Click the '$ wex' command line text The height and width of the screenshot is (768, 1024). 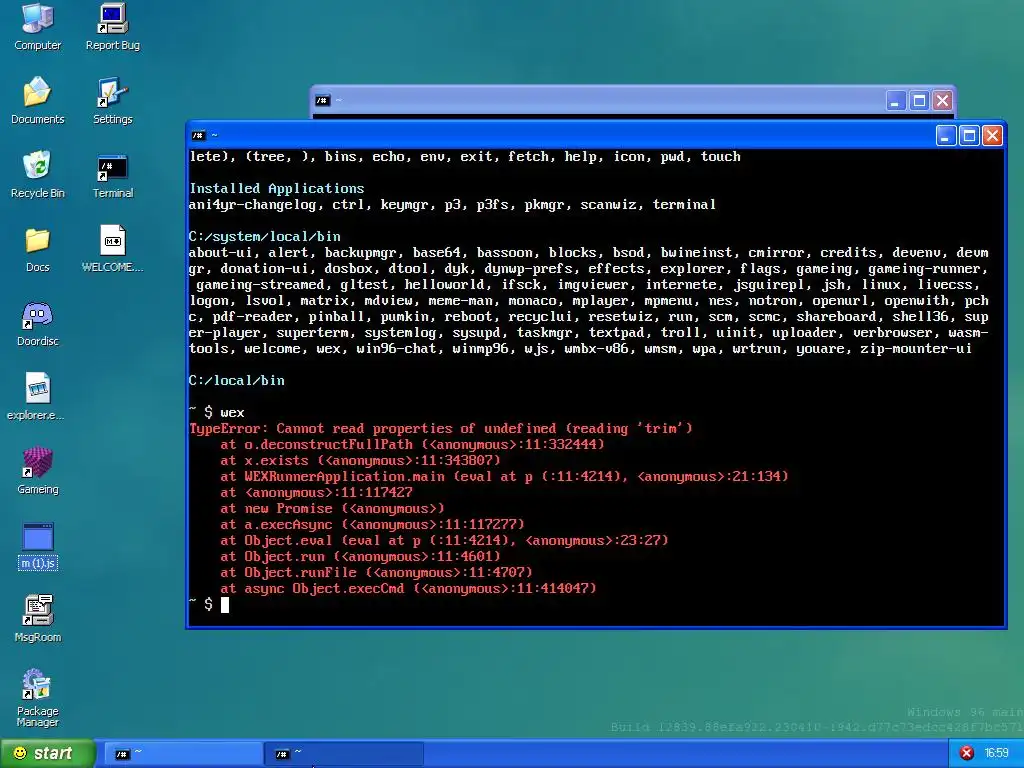coord(224,412)
